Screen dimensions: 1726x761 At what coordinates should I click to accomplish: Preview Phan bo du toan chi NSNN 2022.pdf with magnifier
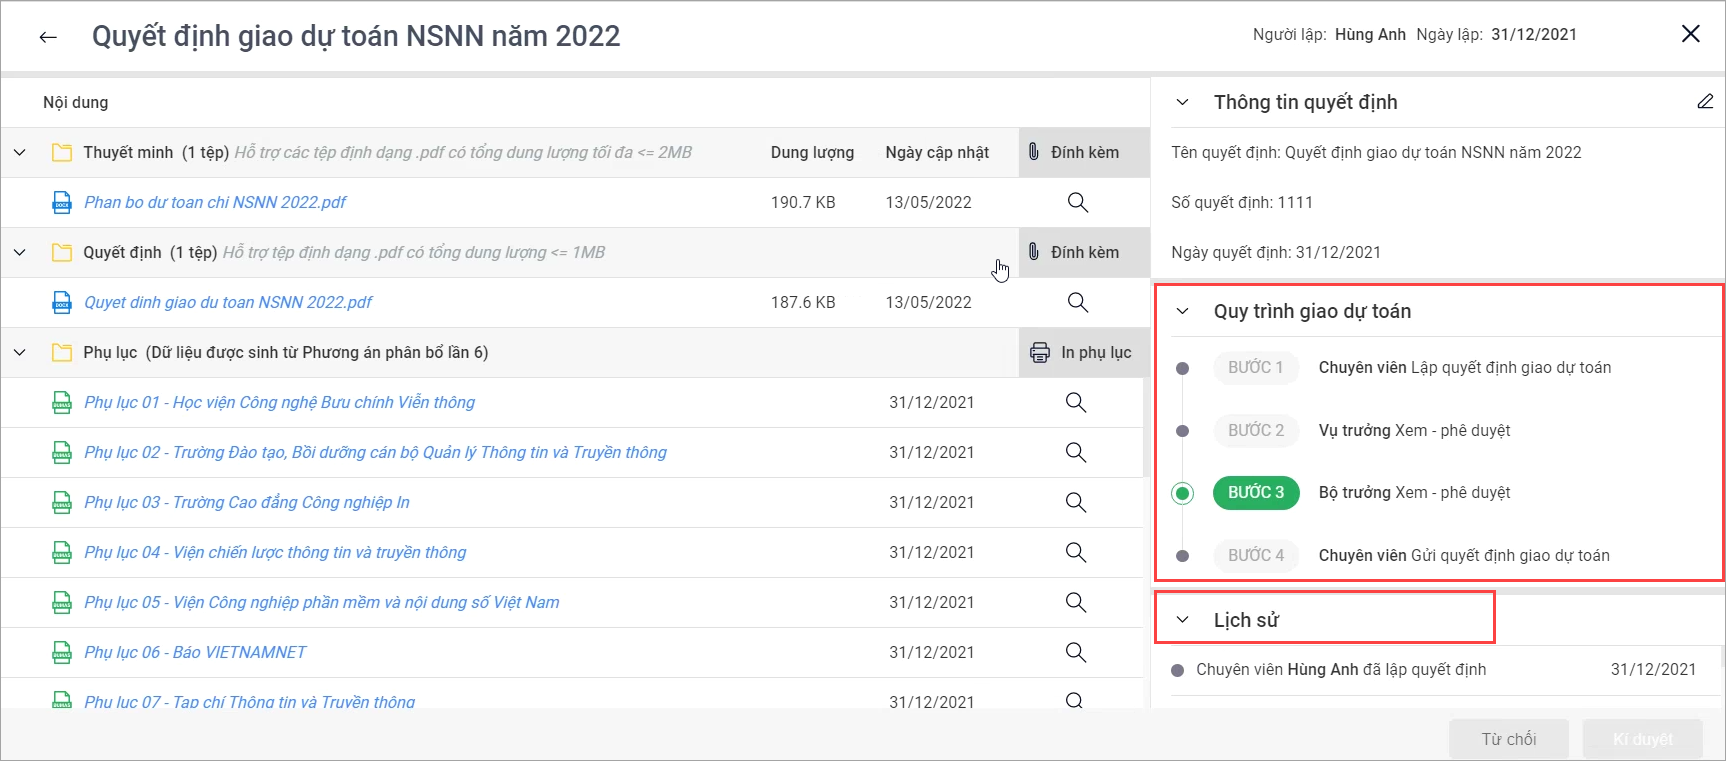pyautogui.click(x=1077, y=202)
